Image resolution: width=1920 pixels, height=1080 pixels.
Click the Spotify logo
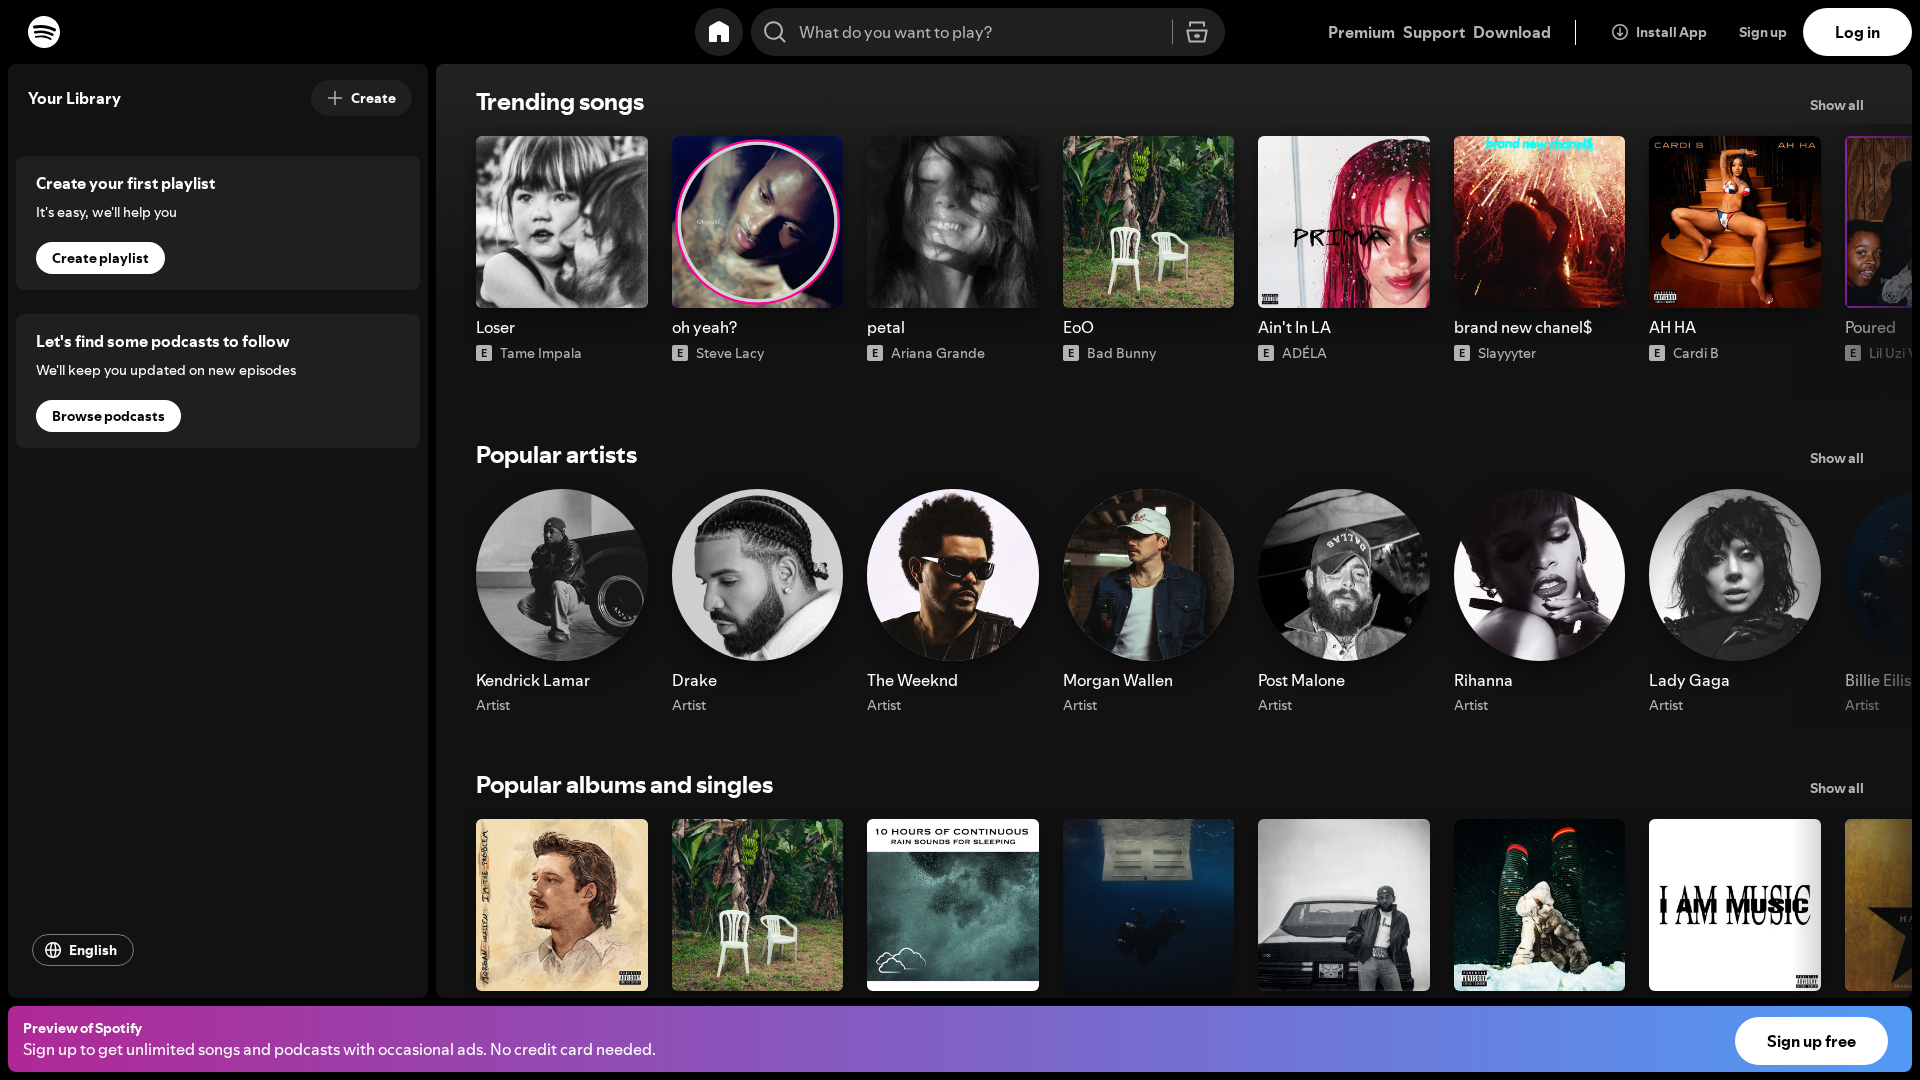(x=44, y=32)
